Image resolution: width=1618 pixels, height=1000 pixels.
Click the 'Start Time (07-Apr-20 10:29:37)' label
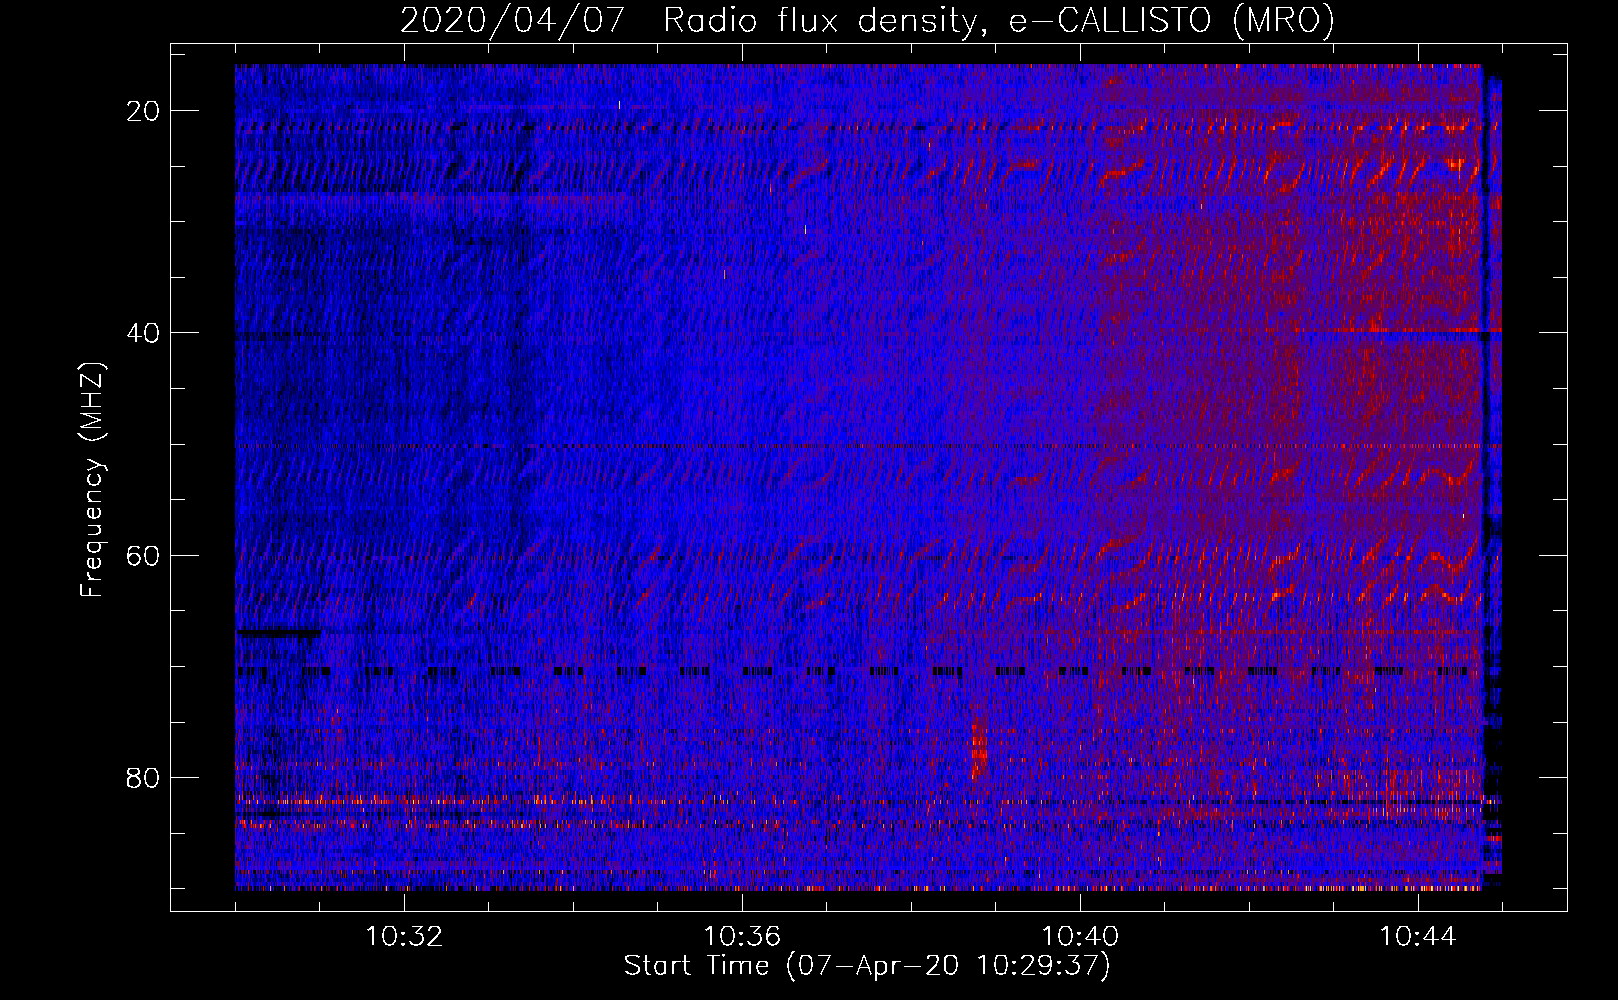(867, 966)
